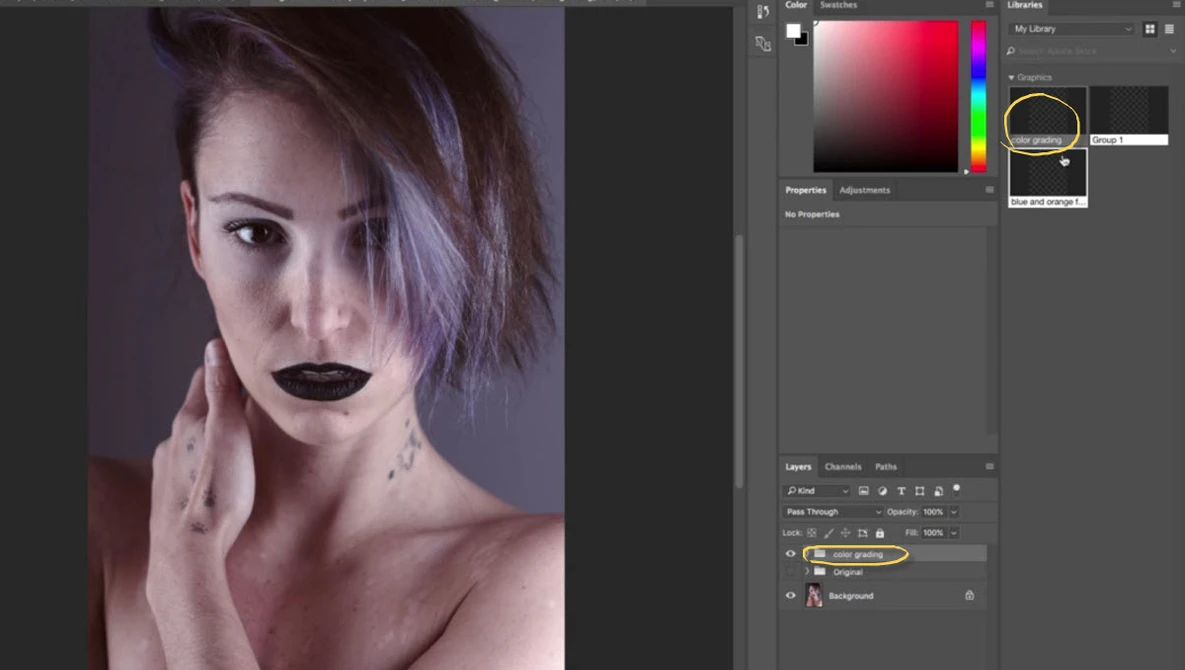Filter layers by type layers icon

pyautogui.click(x=901, y=491)
